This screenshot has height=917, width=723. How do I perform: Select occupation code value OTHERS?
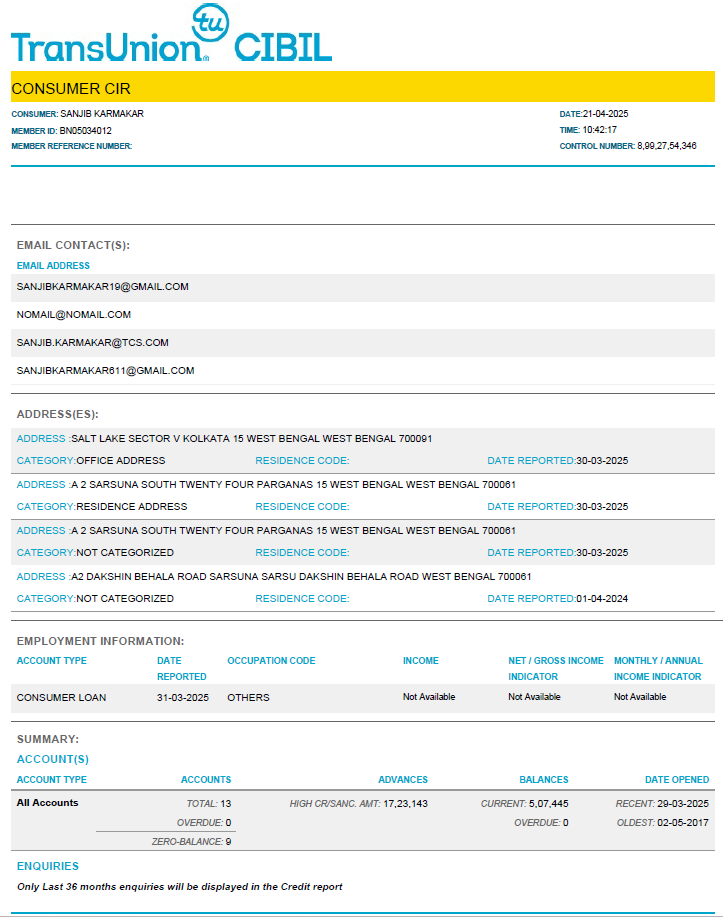248,698
